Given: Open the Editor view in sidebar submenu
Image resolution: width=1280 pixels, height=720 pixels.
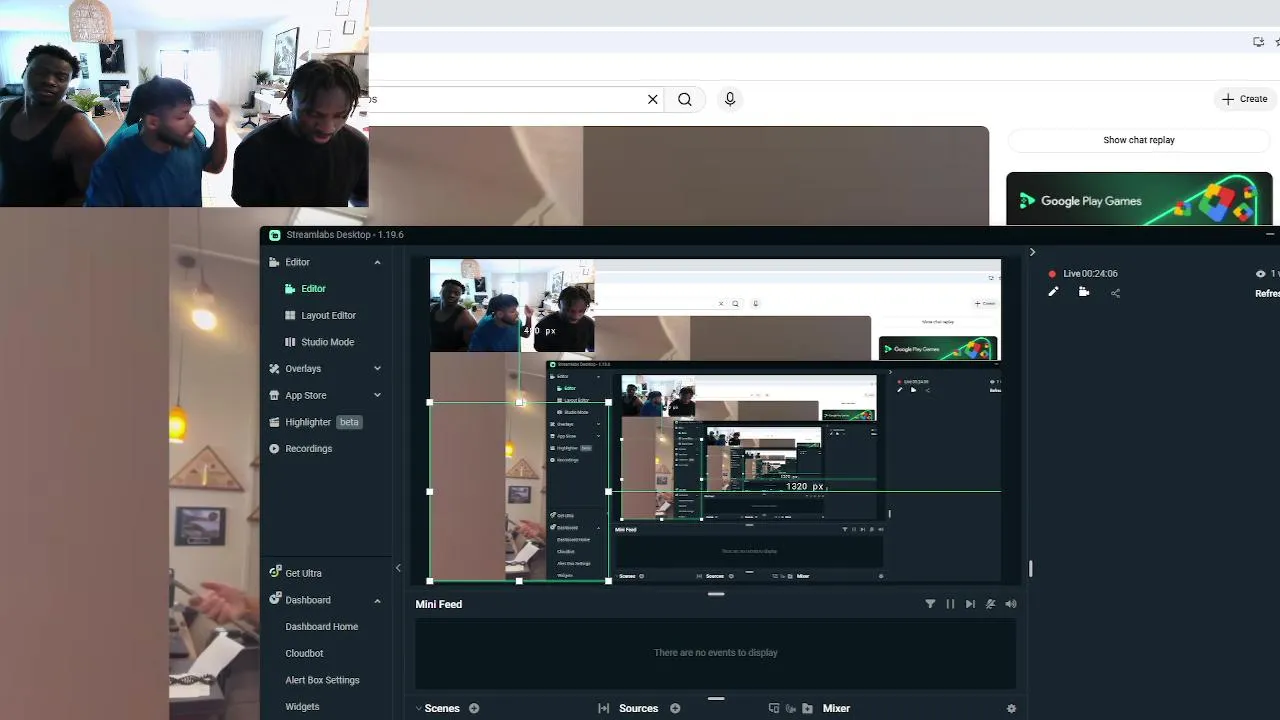Looking at the screenshot, I should coord(313,288).
